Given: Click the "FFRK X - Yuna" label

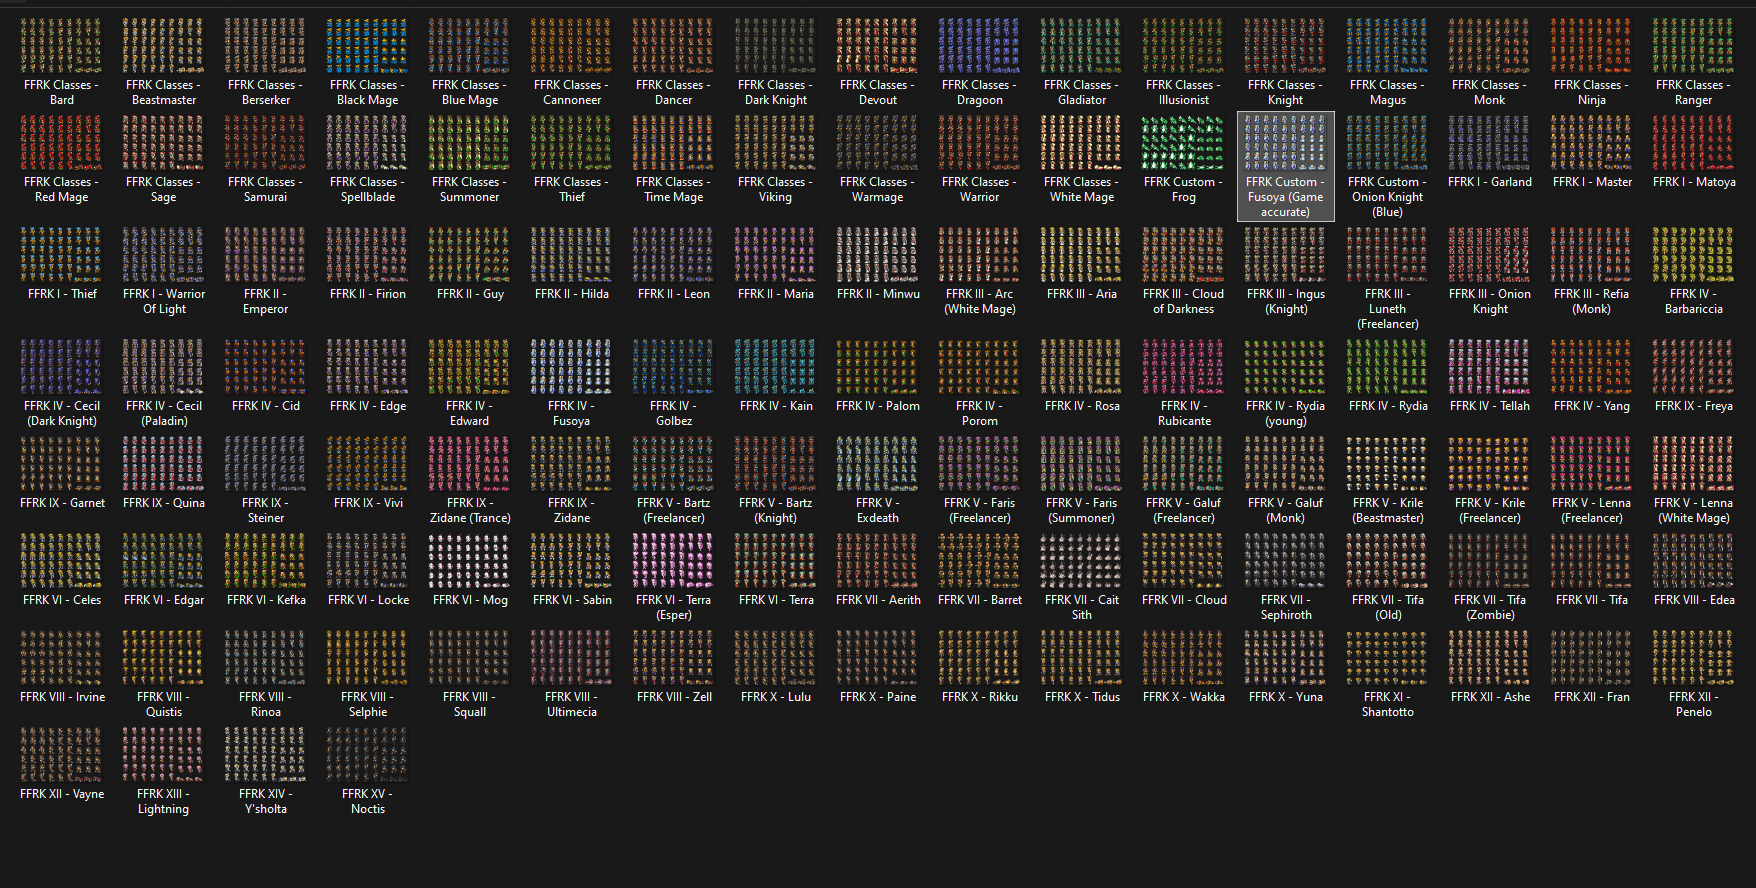Looking at the screenshot, I should [x=1286, y=697].
